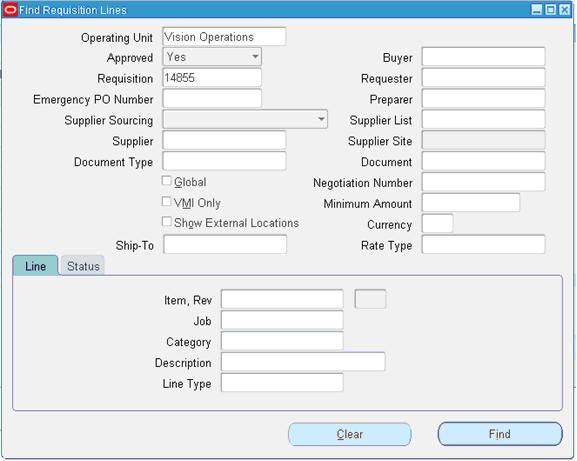This screenshot has height=461, width=577.
Task: Click the Negotiation Number field
Action: [x=483, y=182]
